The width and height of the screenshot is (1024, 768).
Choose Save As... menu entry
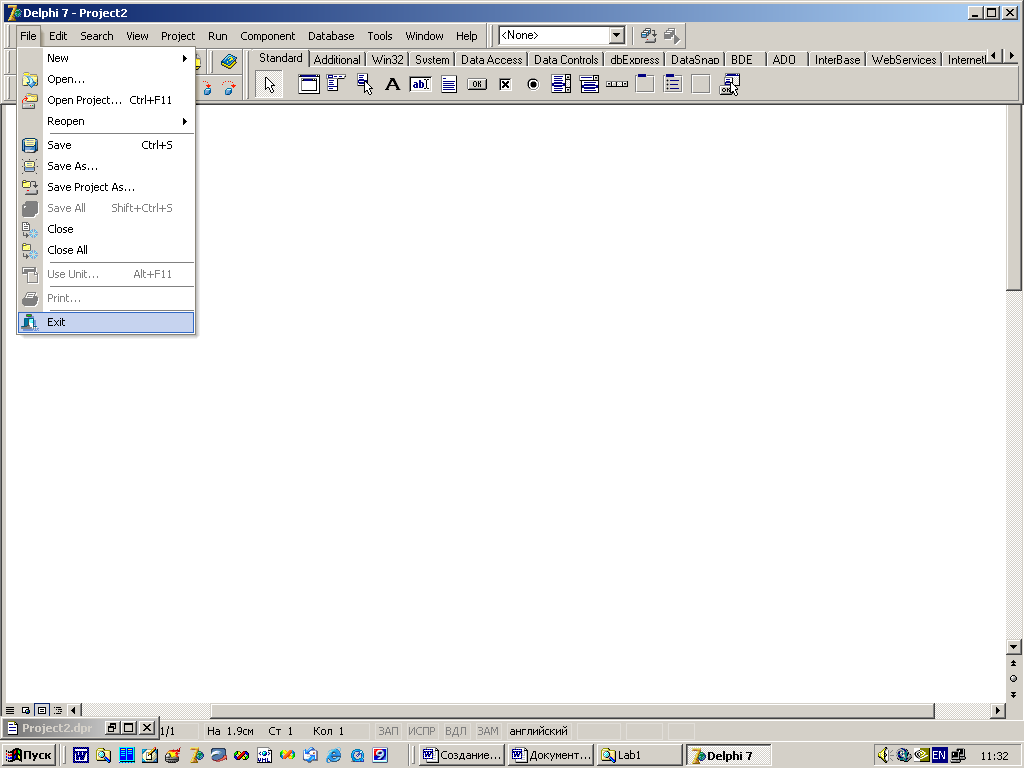(x=106, y=166)
